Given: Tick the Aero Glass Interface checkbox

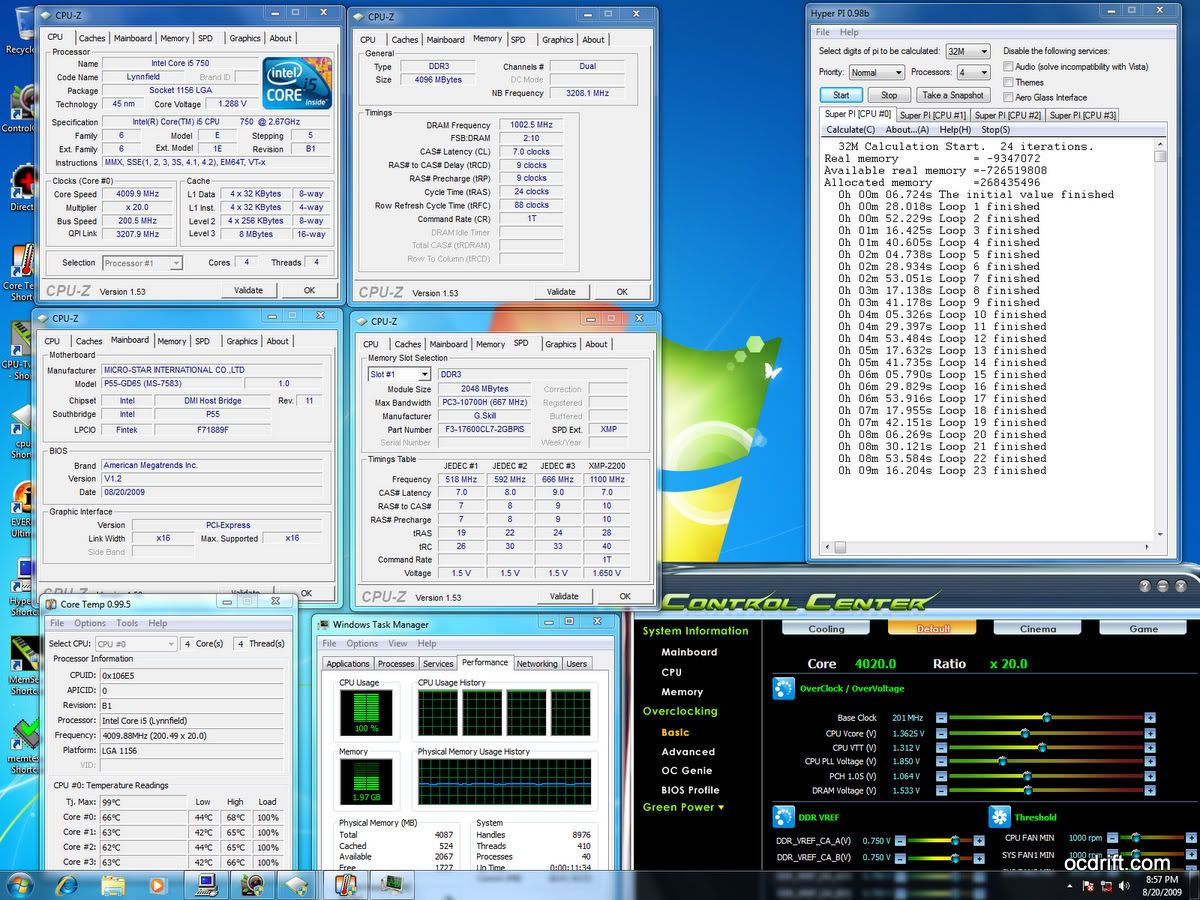Looking at the screenshot, I should 1008,97.
